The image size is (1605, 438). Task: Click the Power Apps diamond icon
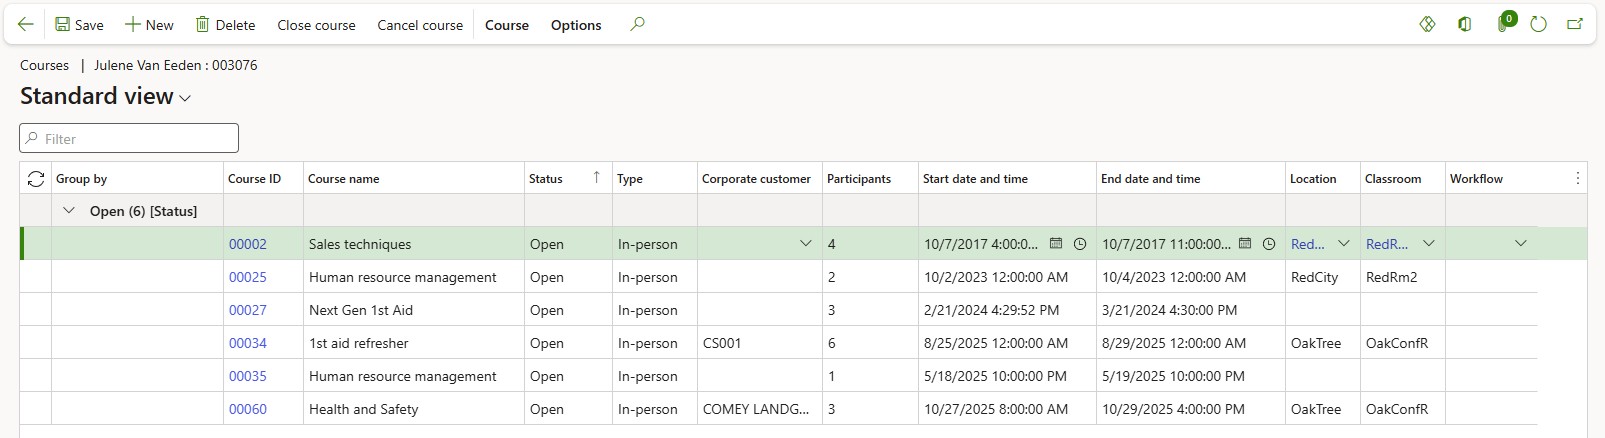click(1427, 25)
